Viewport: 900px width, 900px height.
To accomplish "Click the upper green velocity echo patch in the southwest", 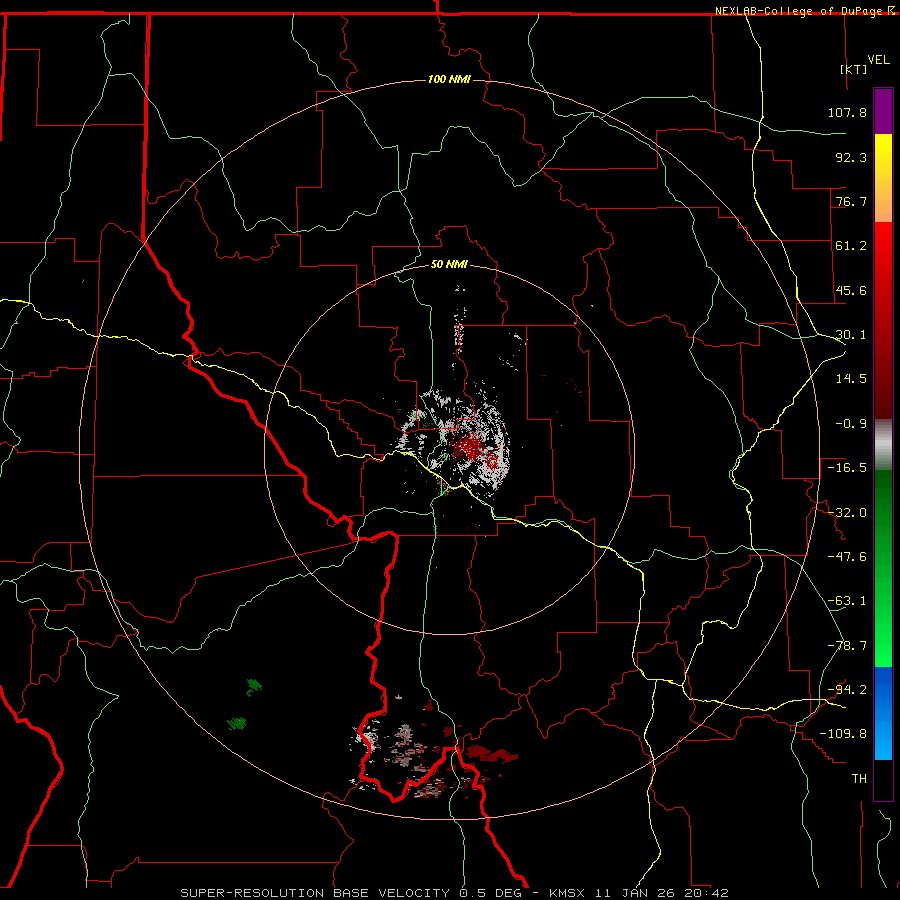I will click(253, 686).
